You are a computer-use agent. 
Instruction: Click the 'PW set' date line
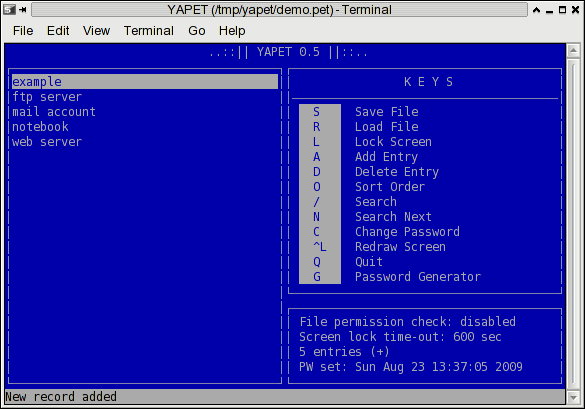tap(411, 367)
